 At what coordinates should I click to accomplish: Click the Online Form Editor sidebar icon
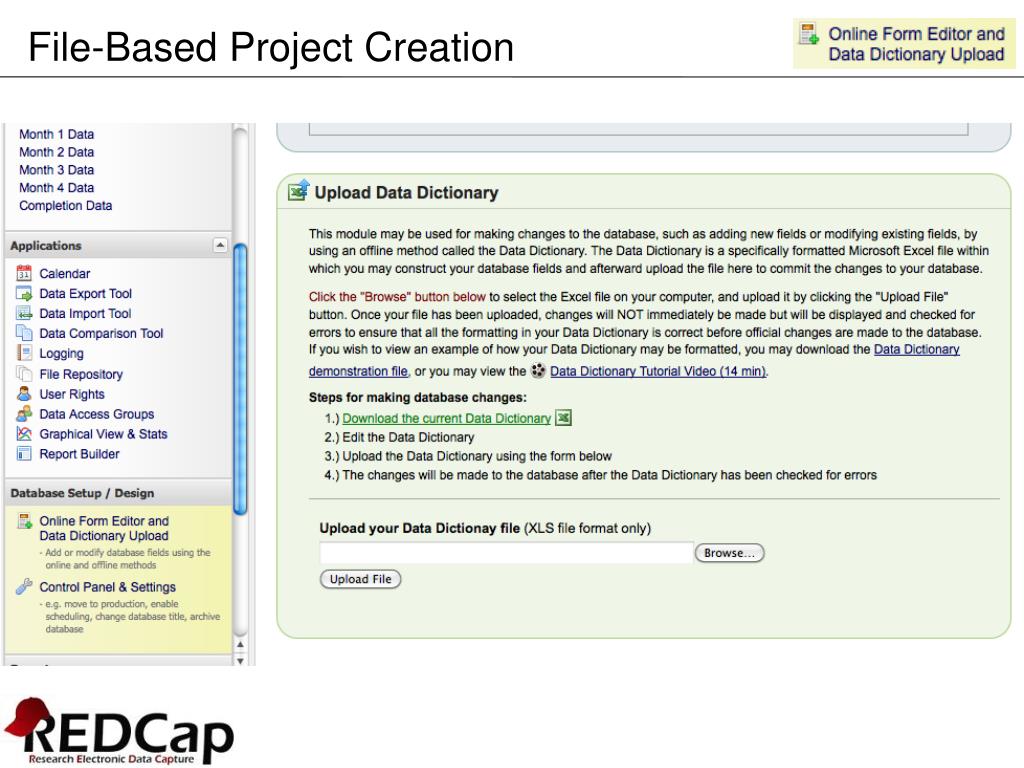25,521
